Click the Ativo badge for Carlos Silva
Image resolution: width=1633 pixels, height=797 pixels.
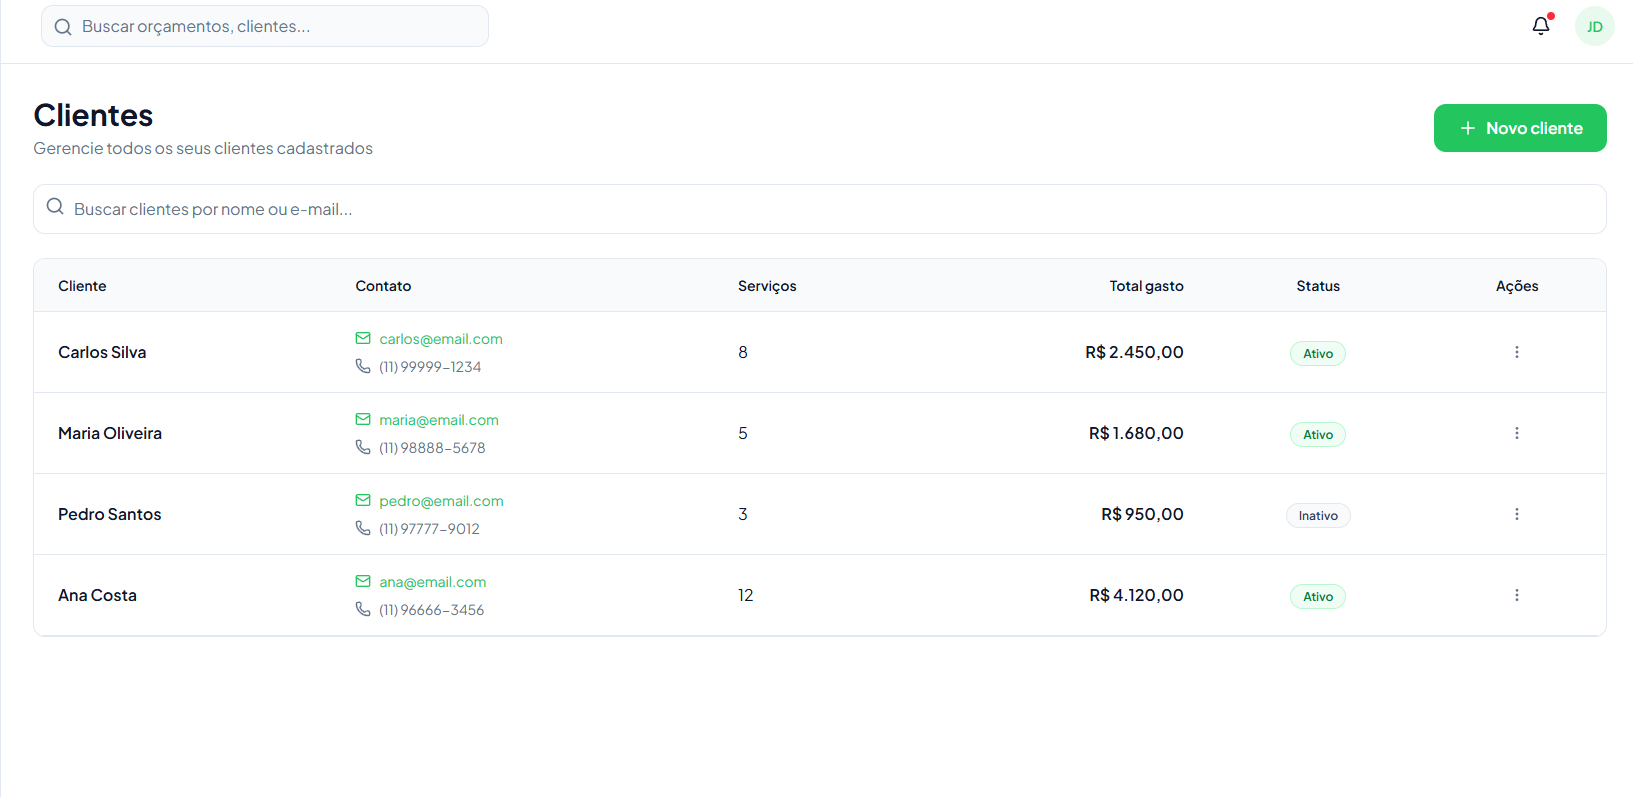coord(1318,353)
